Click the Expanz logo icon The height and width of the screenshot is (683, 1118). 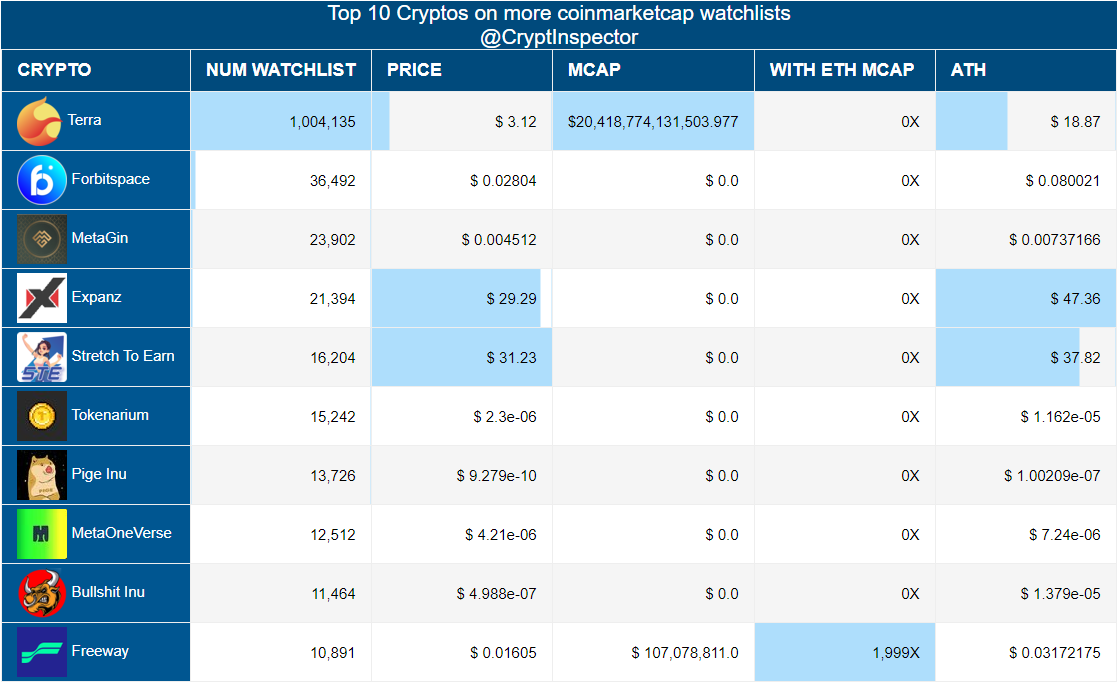coord(41,298)
